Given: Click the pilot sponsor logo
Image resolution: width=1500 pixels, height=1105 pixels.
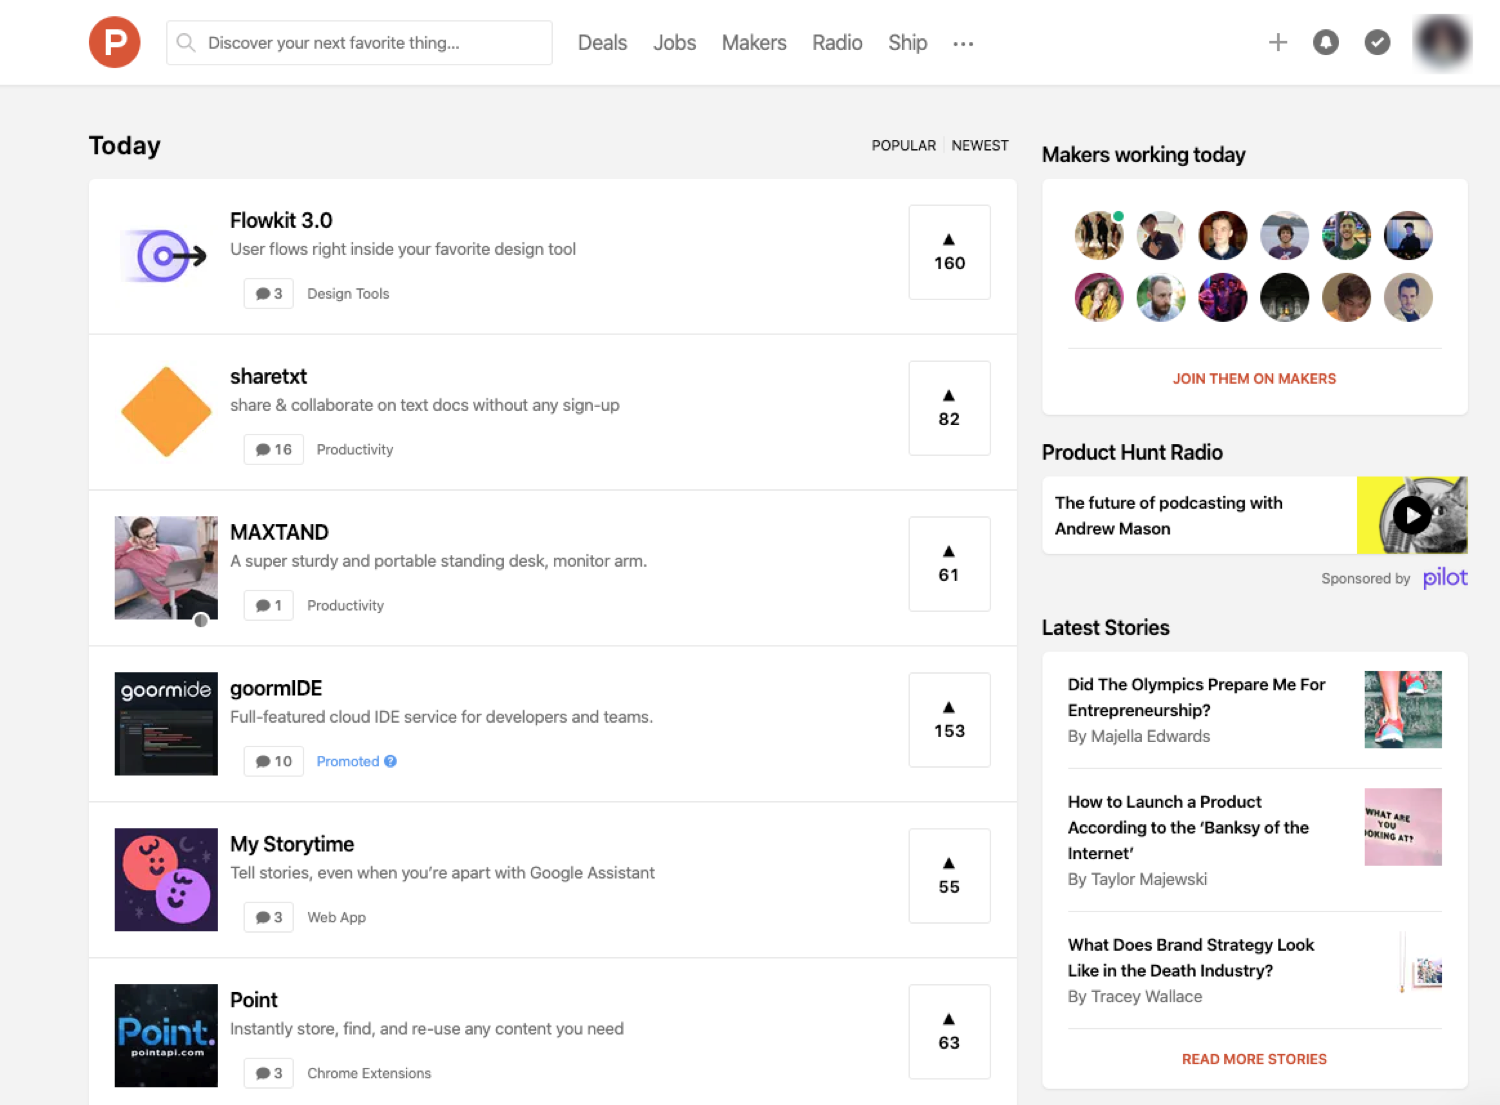Looking at the screenshot, I should pos(1445,577).
